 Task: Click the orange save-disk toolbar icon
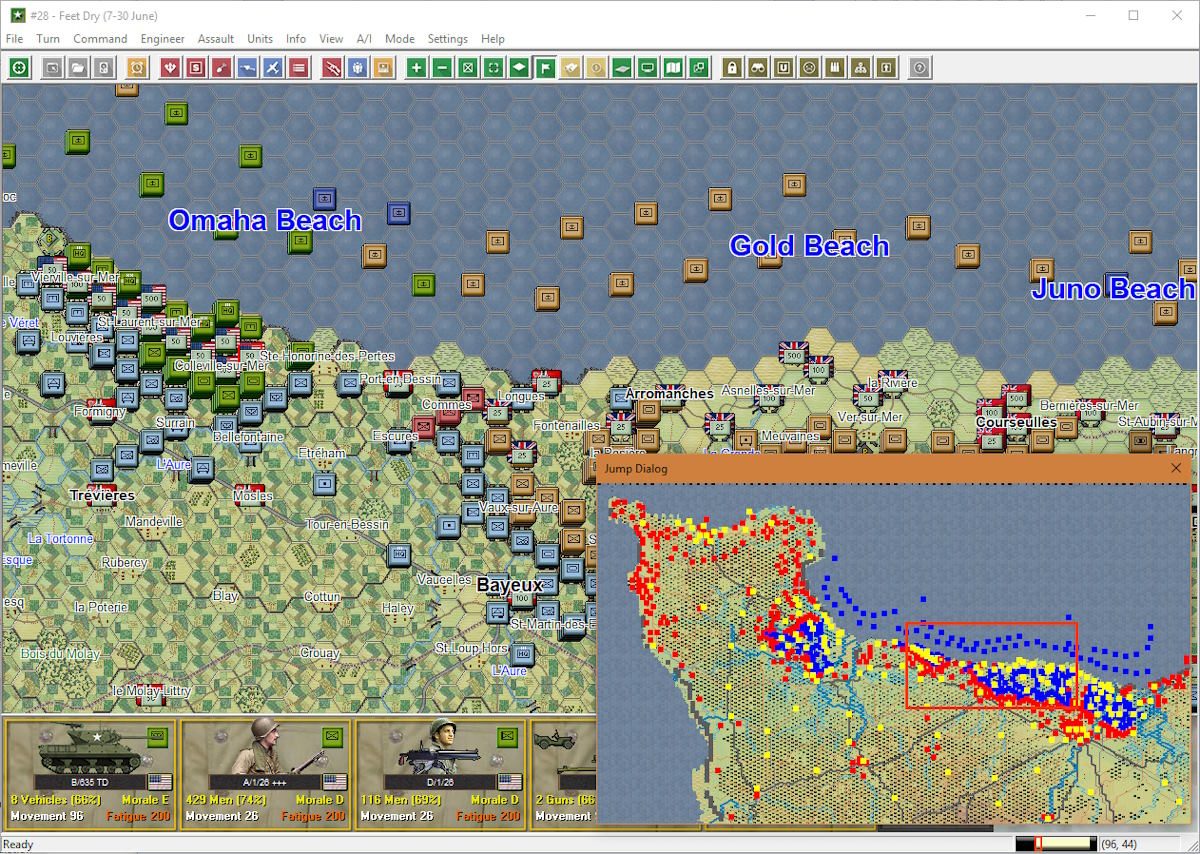coord(382,68)
